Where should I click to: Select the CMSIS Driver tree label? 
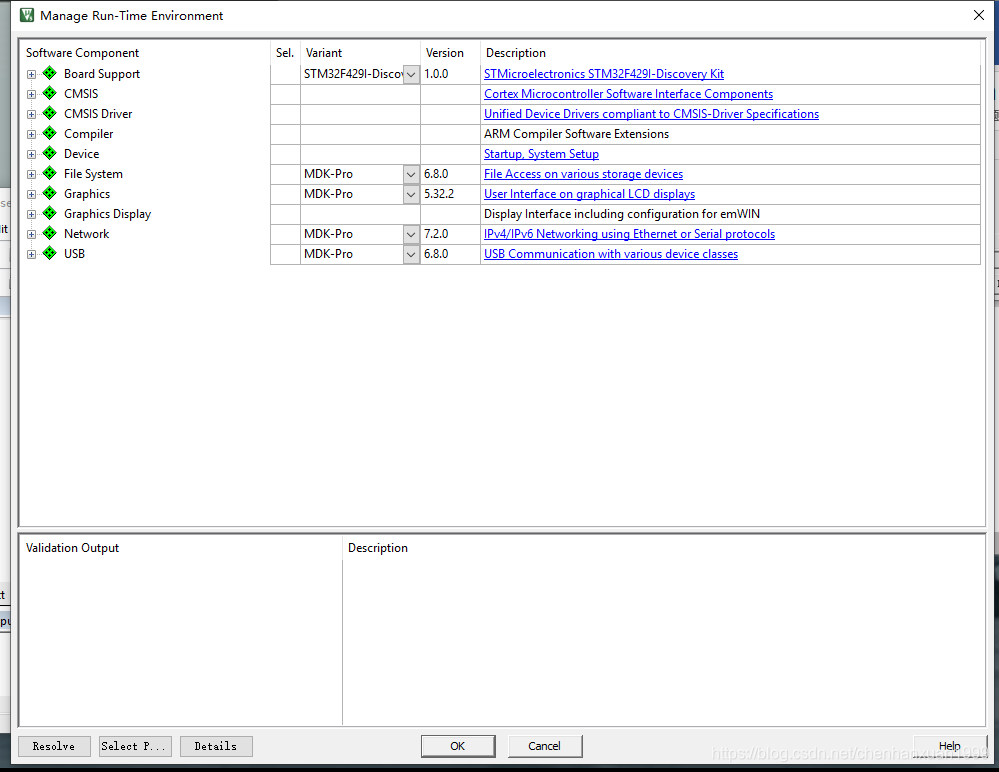pyautogui.click(x=98, y=114)
